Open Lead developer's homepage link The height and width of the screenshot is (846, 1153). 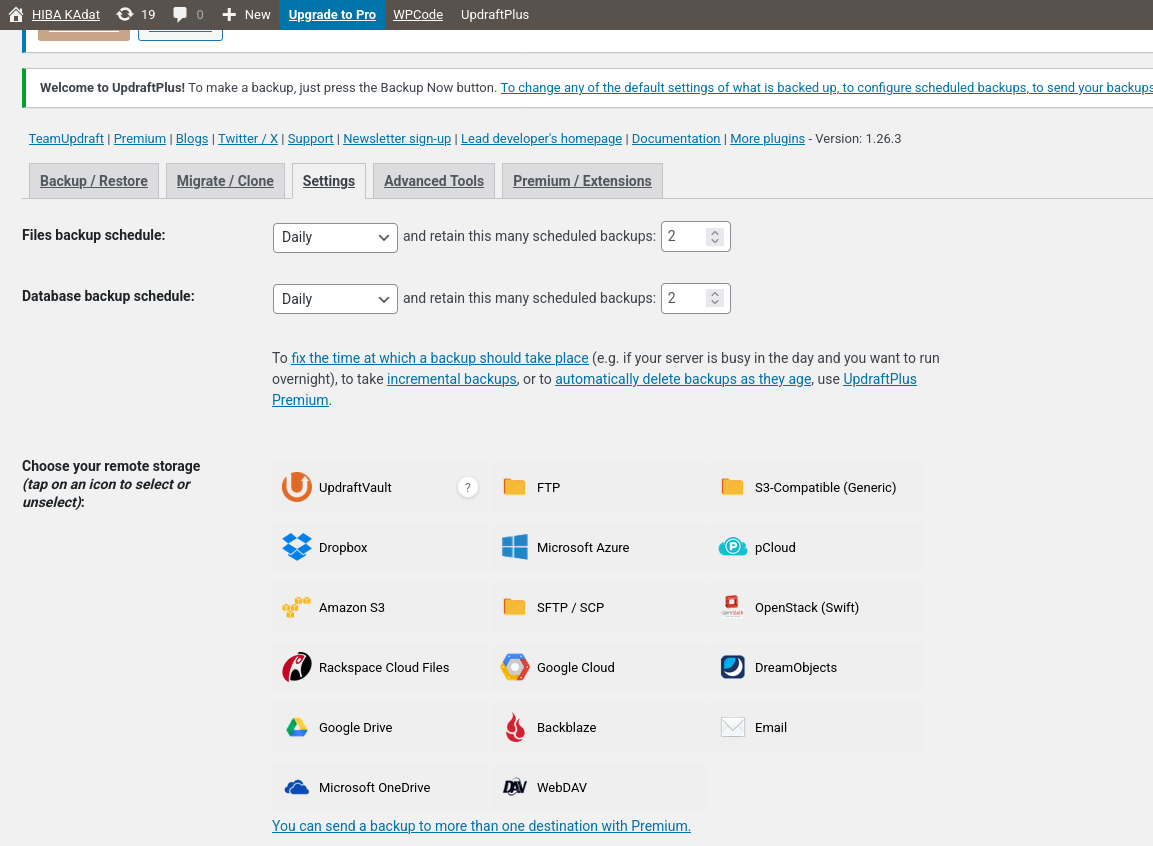[x=541, y=138]
